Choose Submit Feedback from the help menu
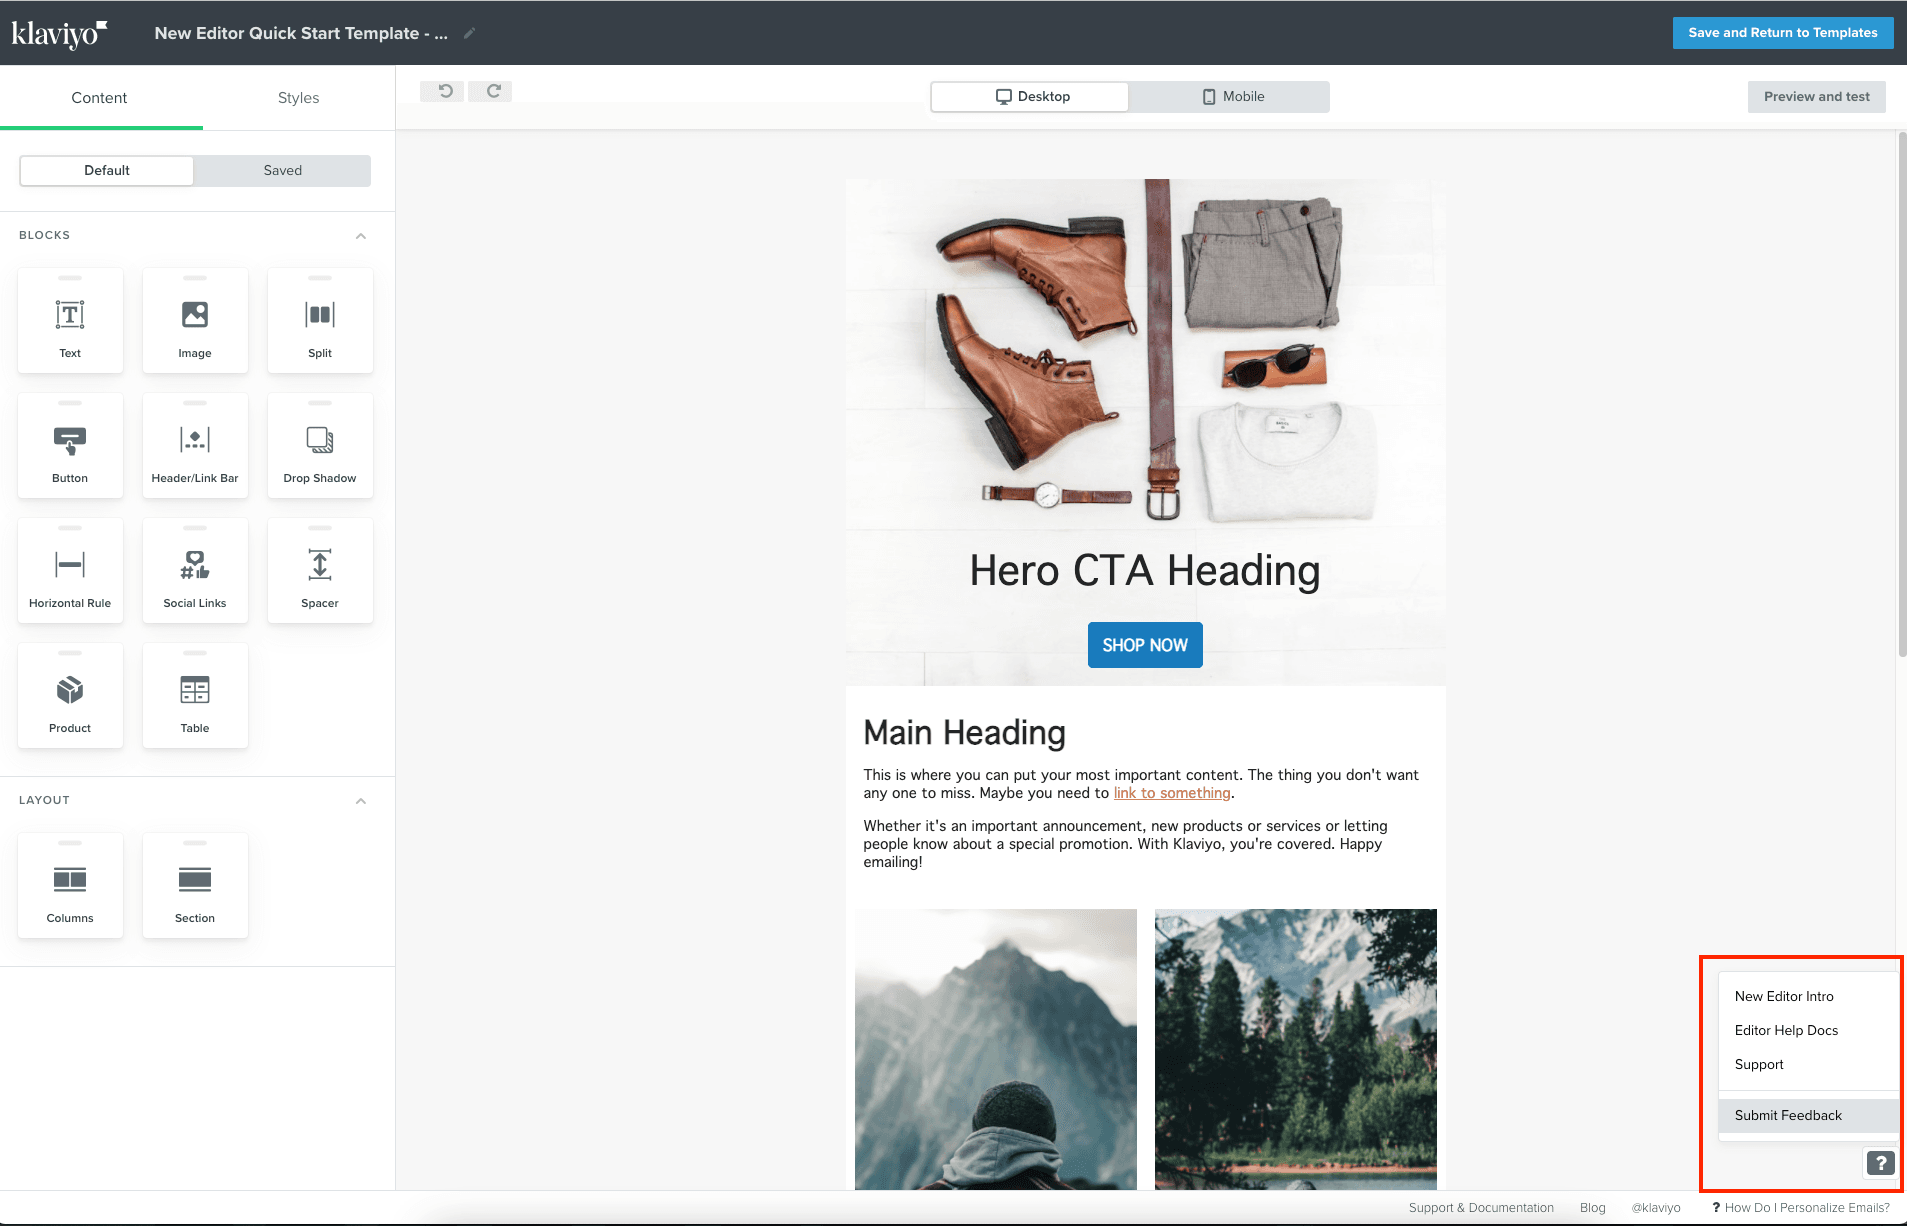The height and width of the screenshot is (1226, 1907). [1787, 1115]
